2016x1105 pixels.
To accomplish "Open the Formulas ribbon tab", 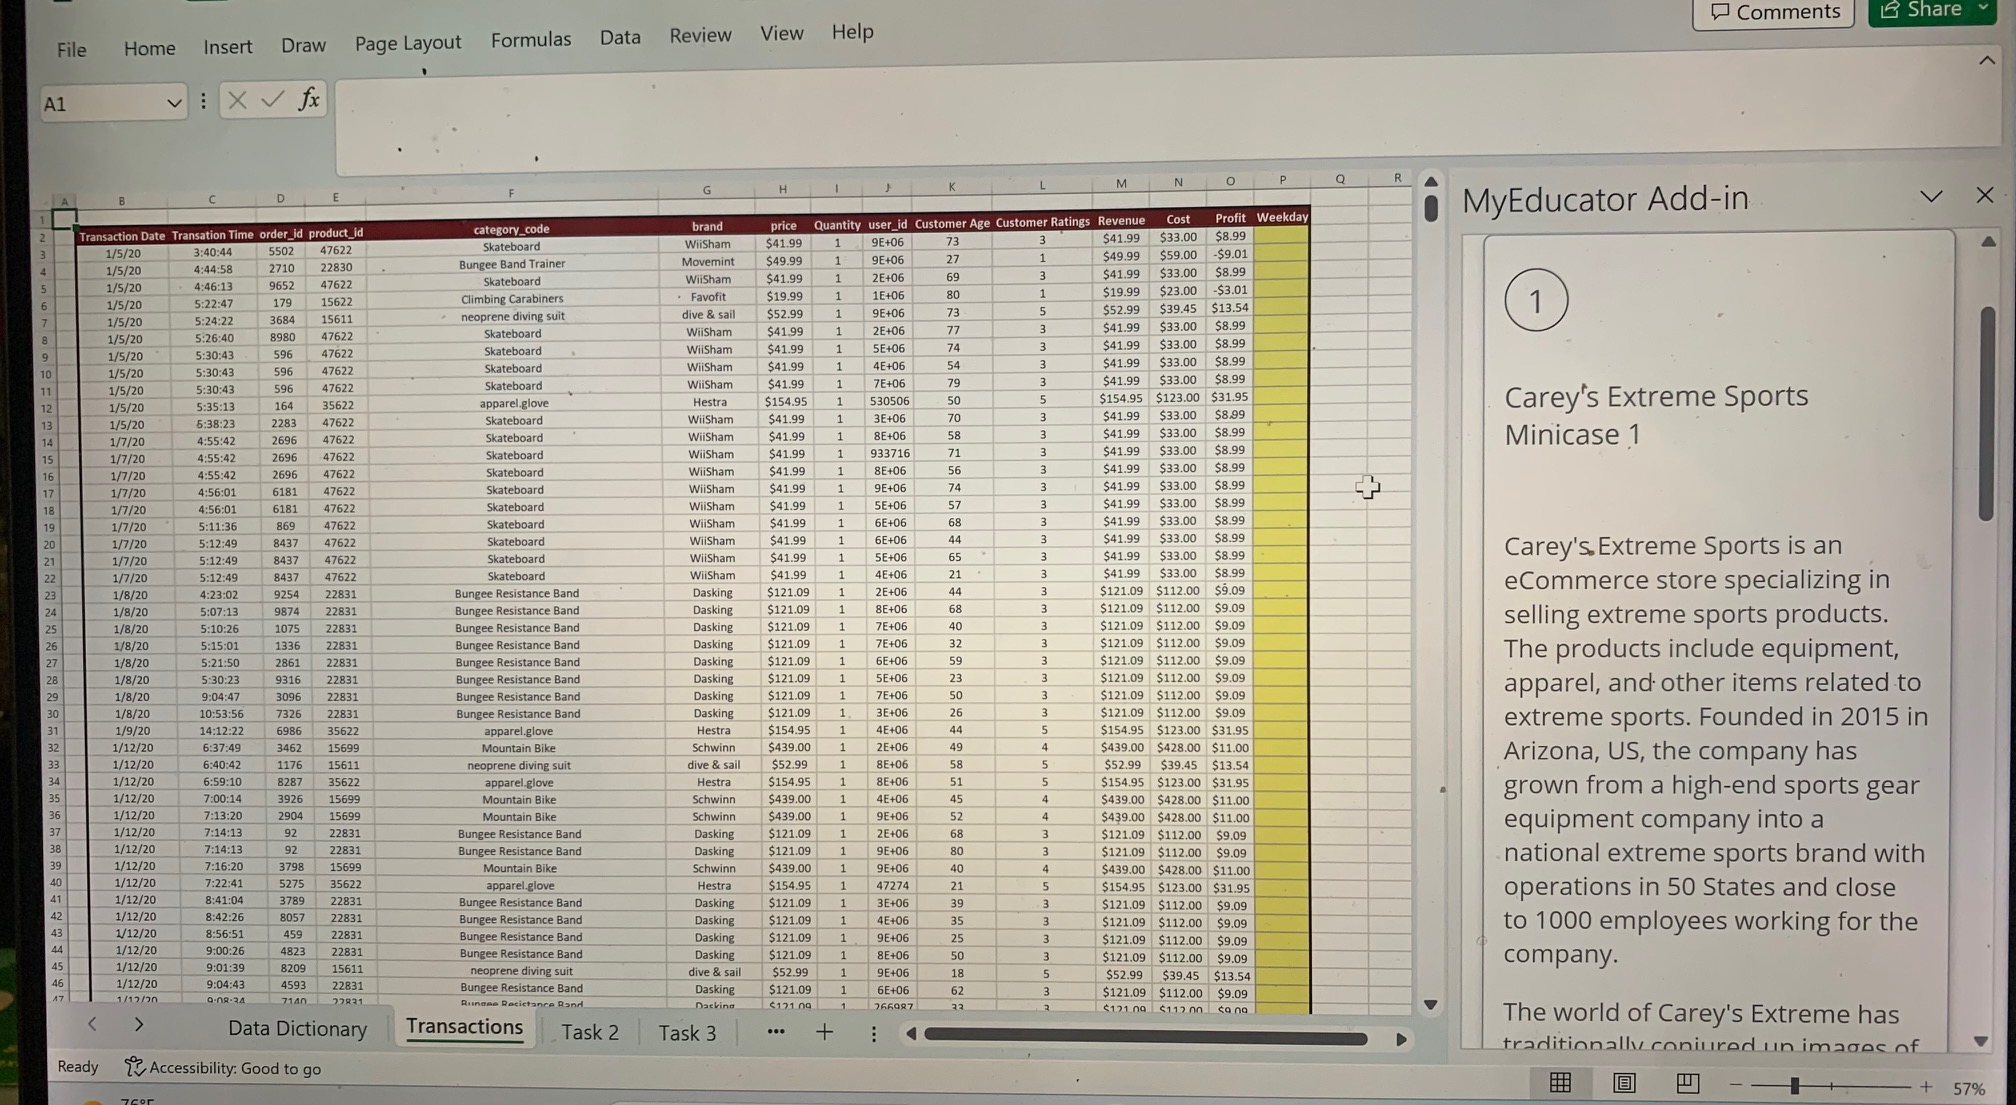I will (531, 38).
